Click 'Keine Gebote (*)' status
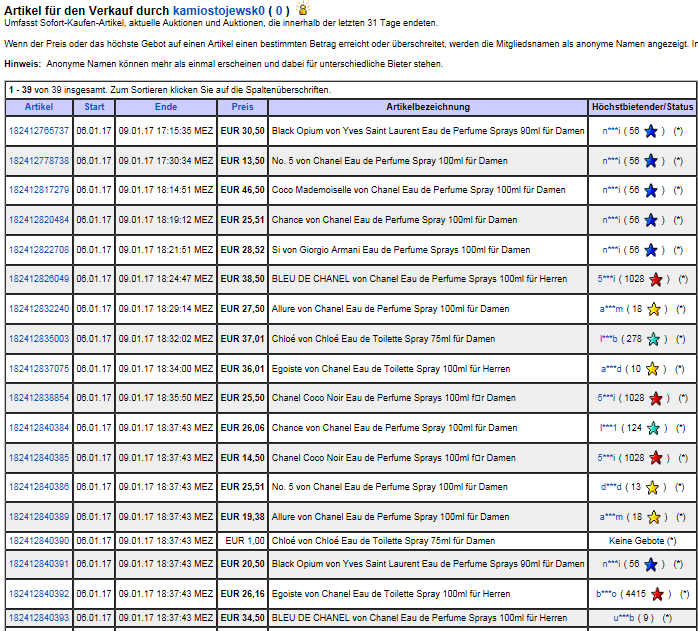The height and width of the screenshot is (631, 698). click(x=642, y=541)
